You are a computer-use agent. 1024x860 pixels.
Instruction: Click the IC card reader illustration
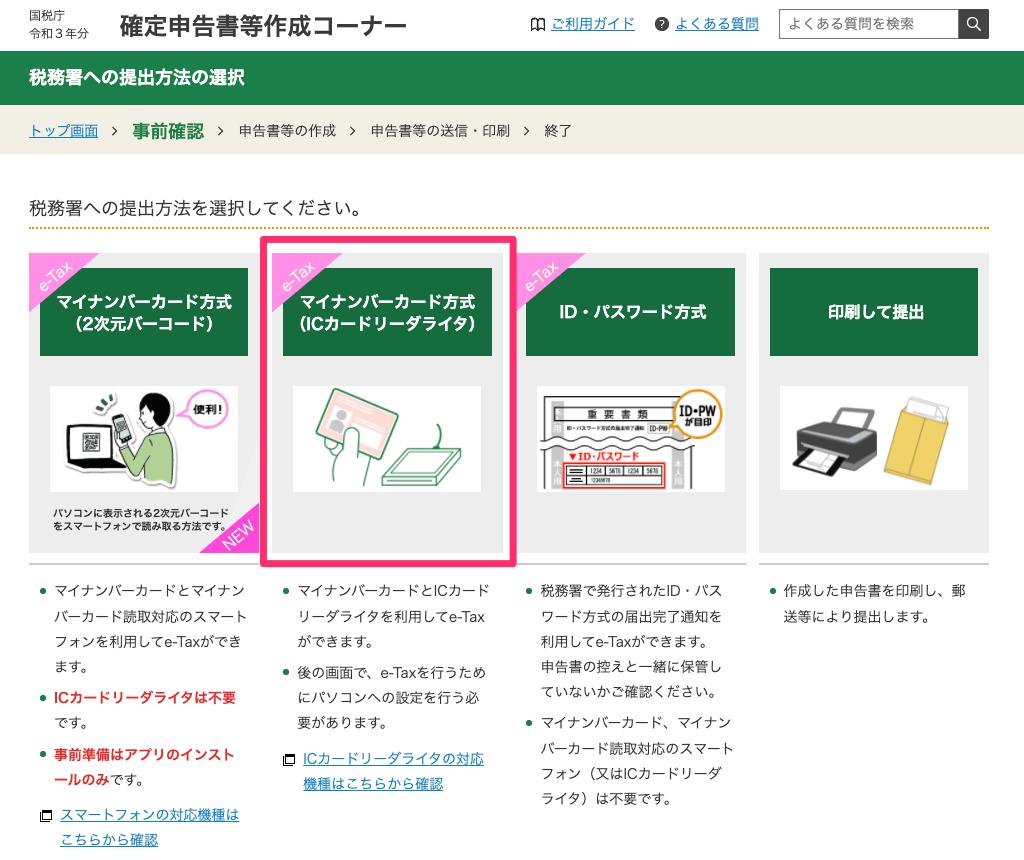(x=387, y=438)
